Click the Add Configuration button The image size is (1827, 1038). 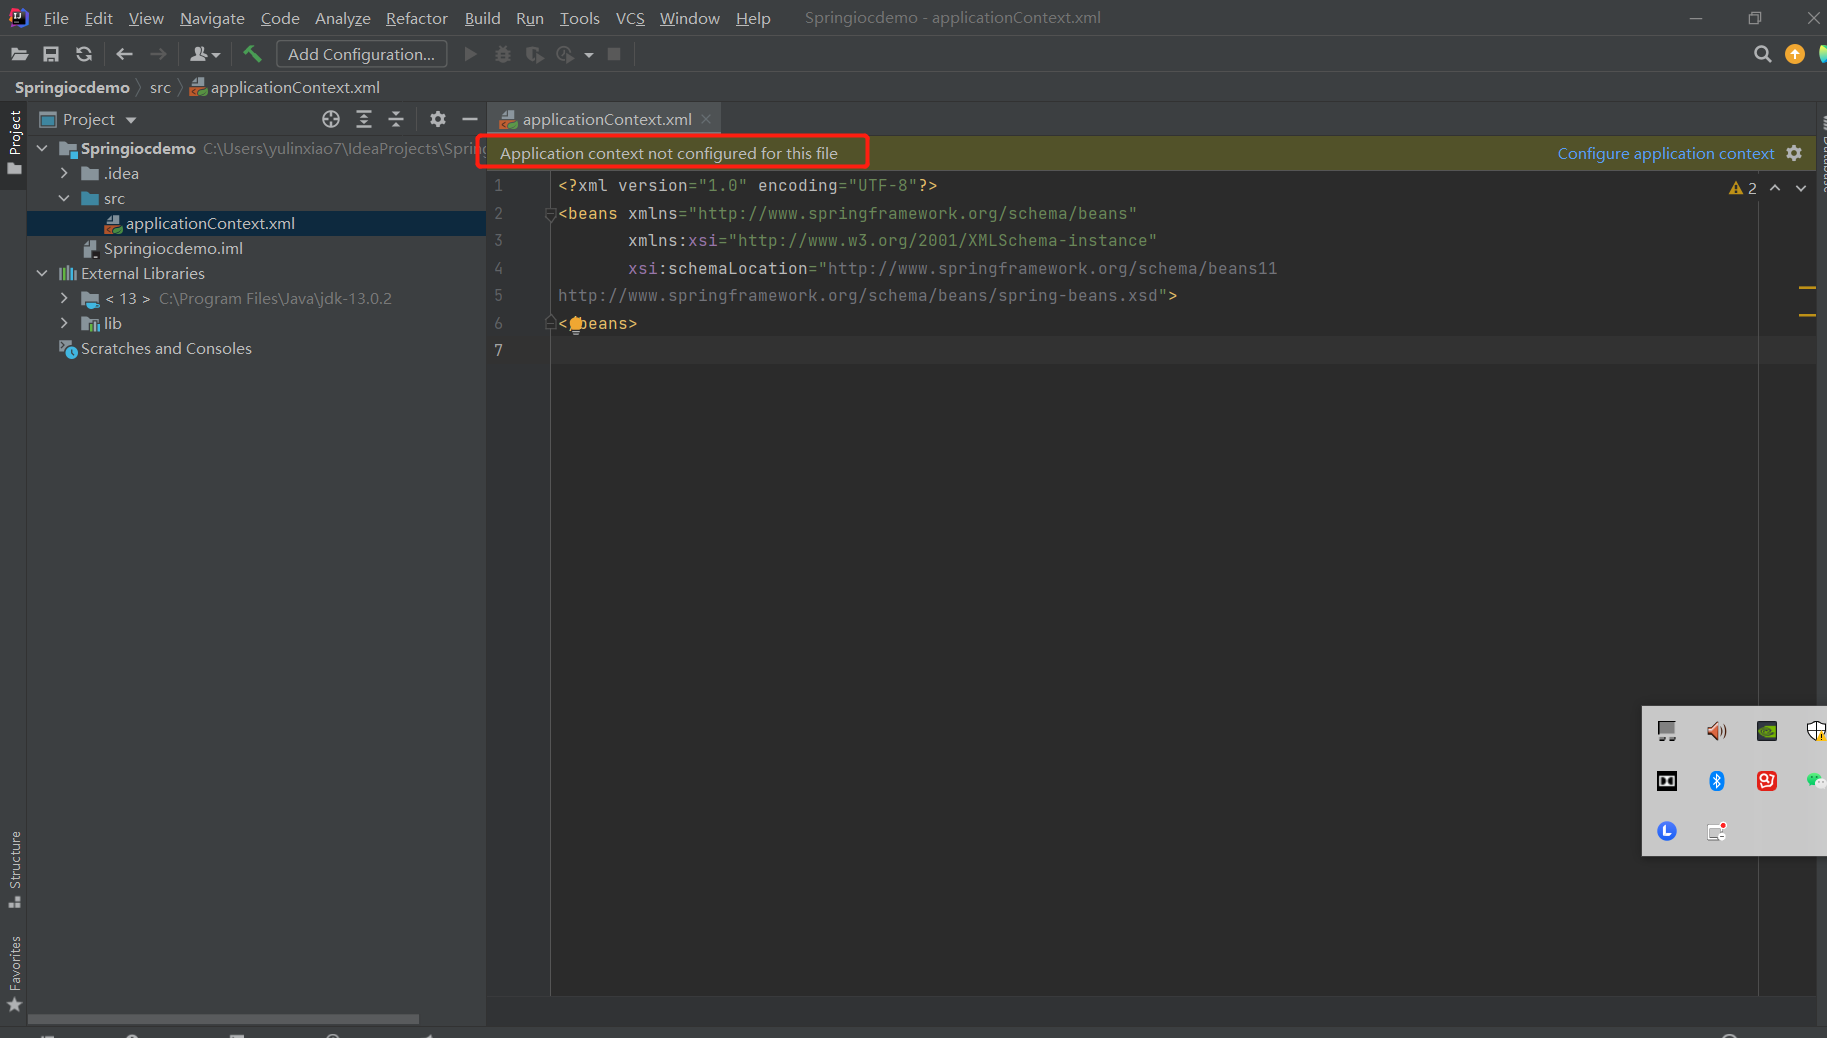point(362,54)
